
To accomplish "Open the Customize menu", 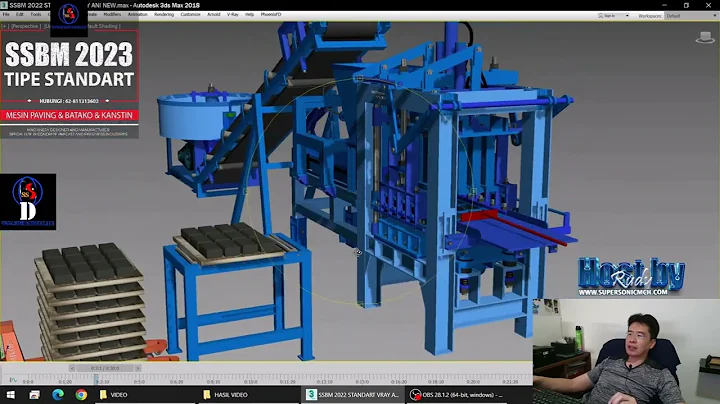I will coord(191,15).
